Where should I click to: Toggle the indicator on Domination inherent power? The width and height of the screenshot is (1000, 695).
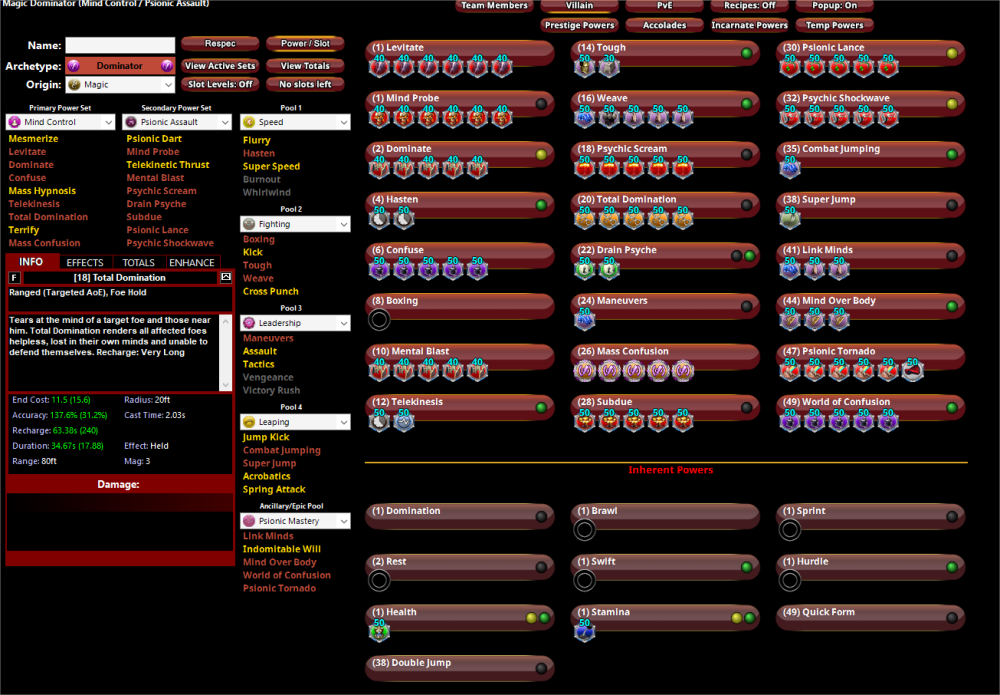(541, 517)
